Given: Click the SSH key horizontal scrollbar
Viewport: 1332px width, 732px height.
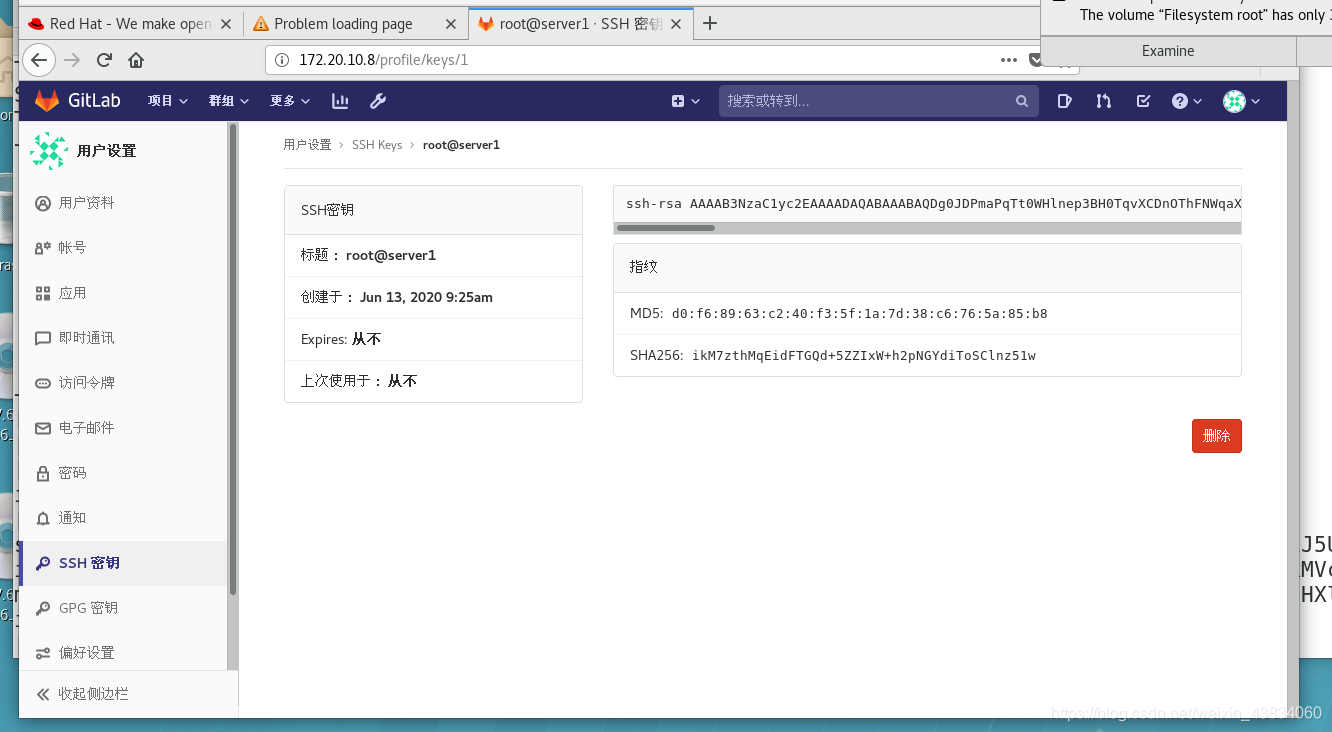Looking at the screenshot, I should pyautogui.click(x=665, y=228).
